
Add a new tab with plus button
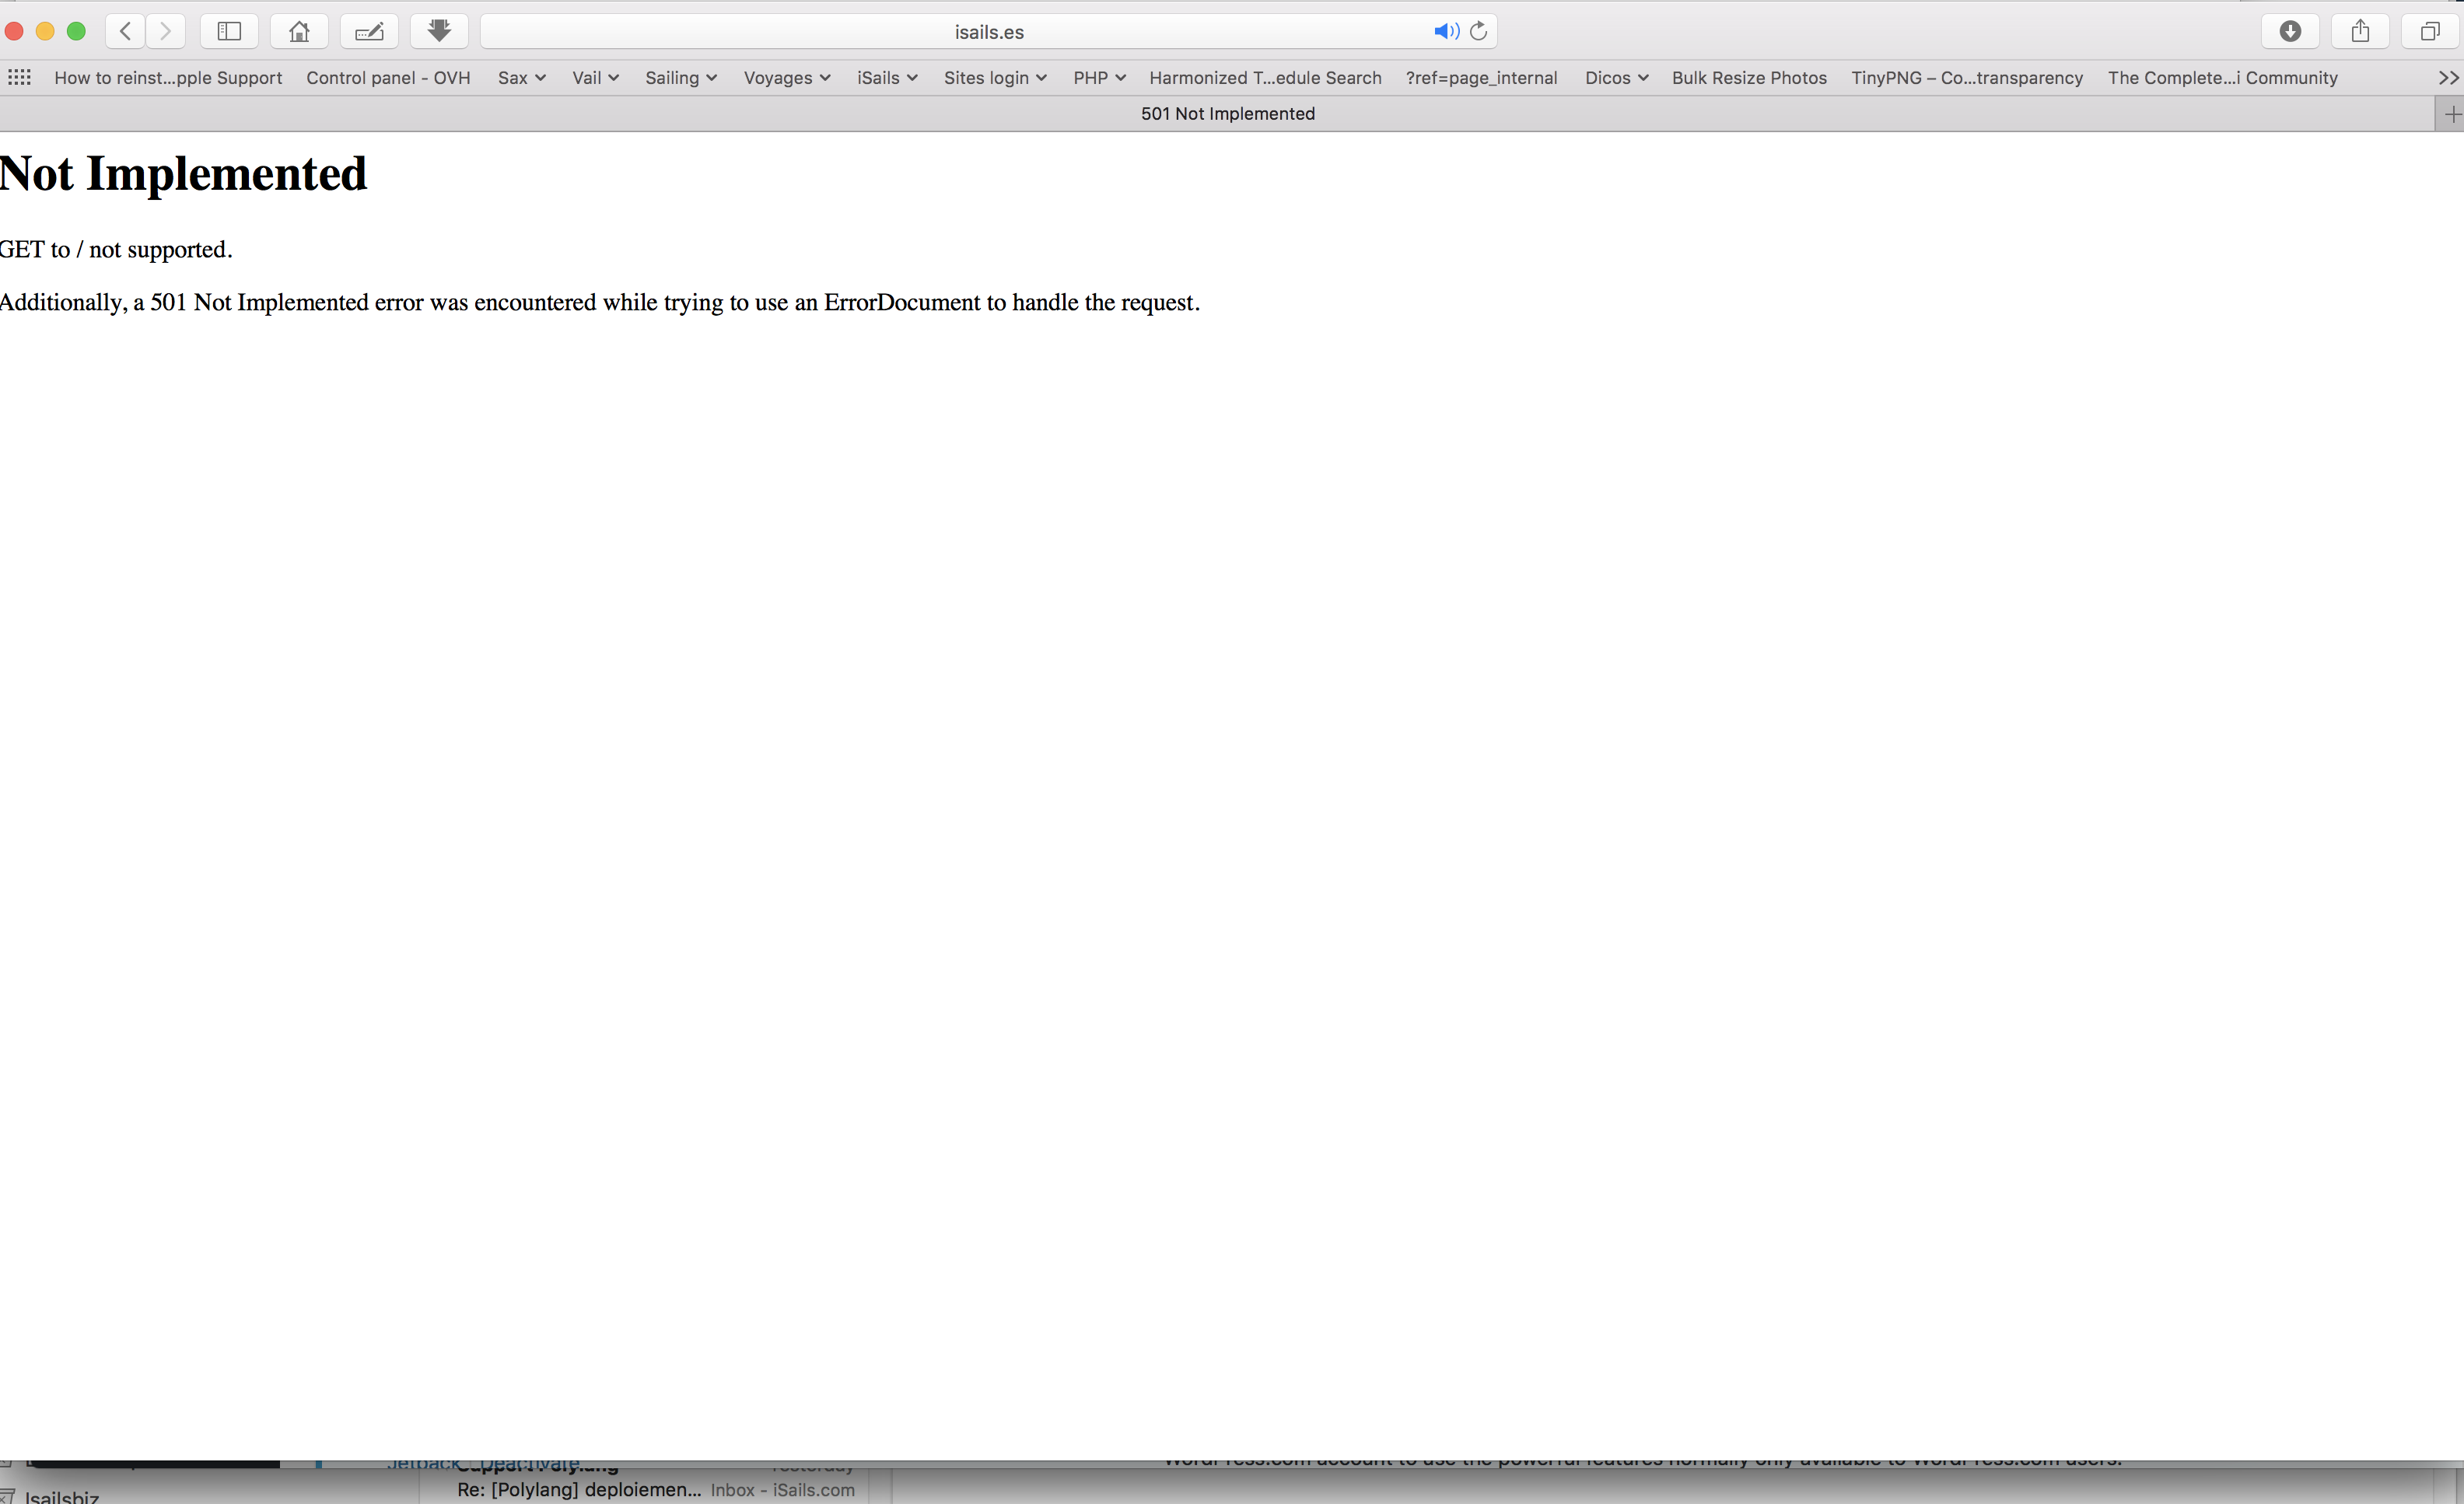click(2451, 115)
